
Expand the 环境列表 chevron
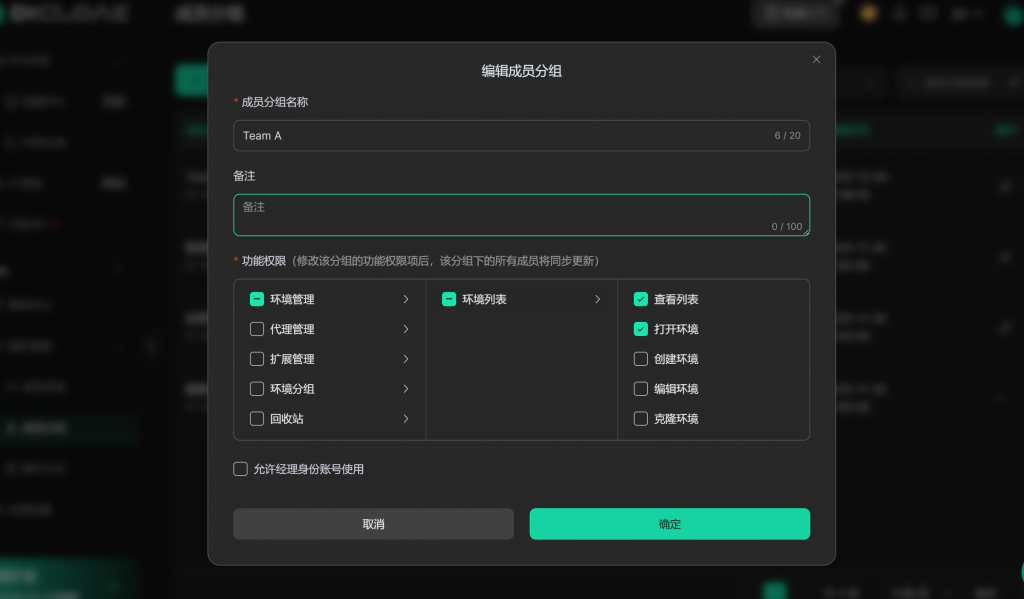597,299
